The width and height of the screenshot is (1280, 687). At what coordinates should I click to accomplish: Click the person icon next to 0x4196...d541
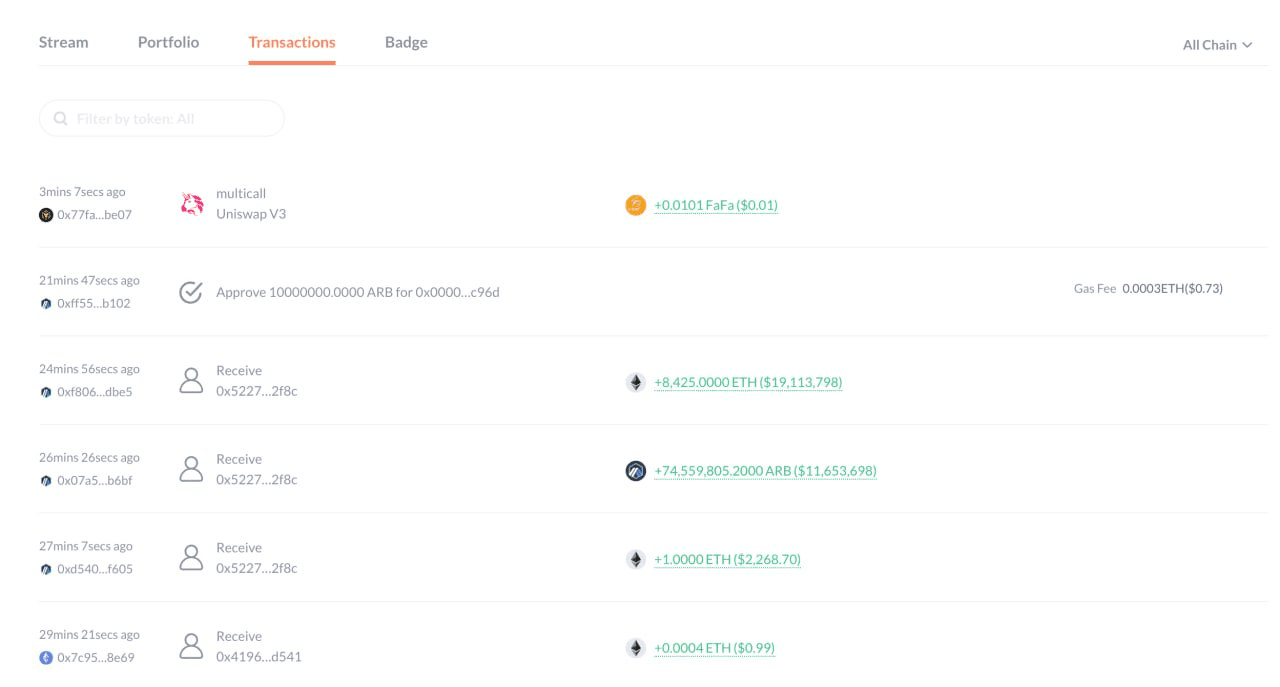[191, 647]
